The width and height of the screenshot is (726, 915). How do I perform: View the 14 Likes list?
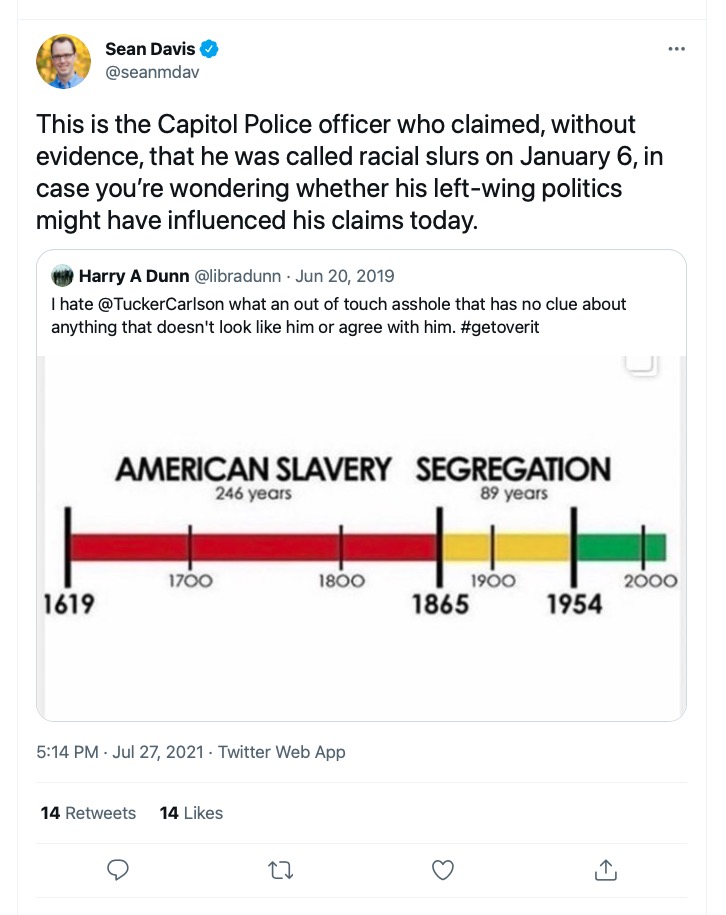[191, 813]
